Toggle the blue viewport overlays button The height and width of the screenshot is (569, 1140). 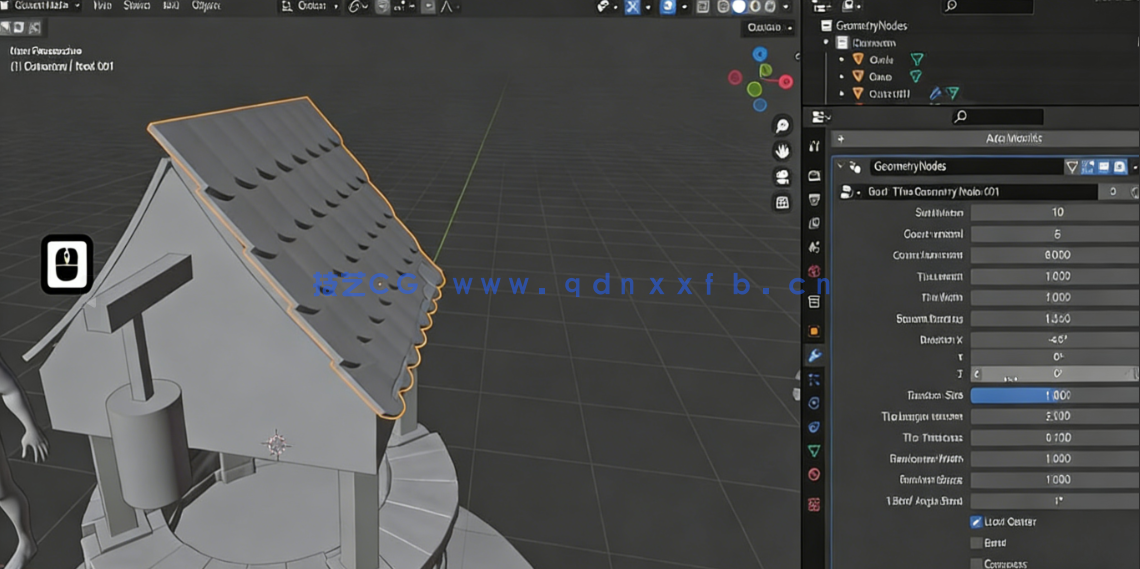(667, 7)
